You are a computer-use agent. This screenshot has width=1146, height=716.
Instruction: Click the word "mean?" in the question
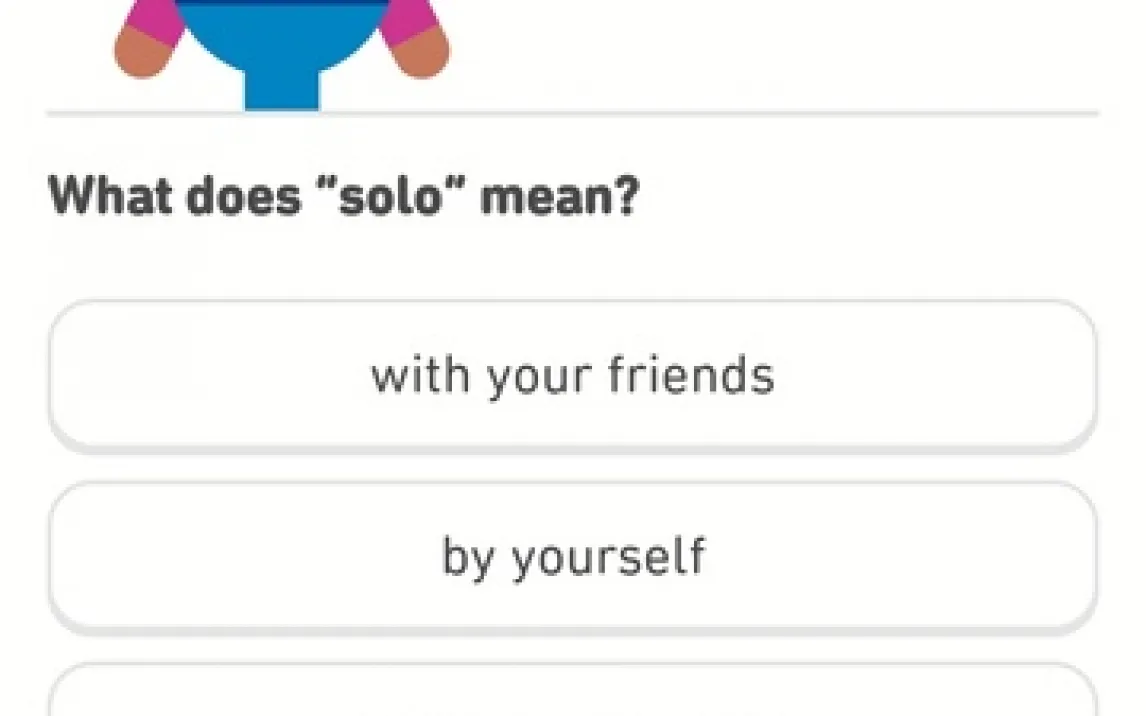559,196
